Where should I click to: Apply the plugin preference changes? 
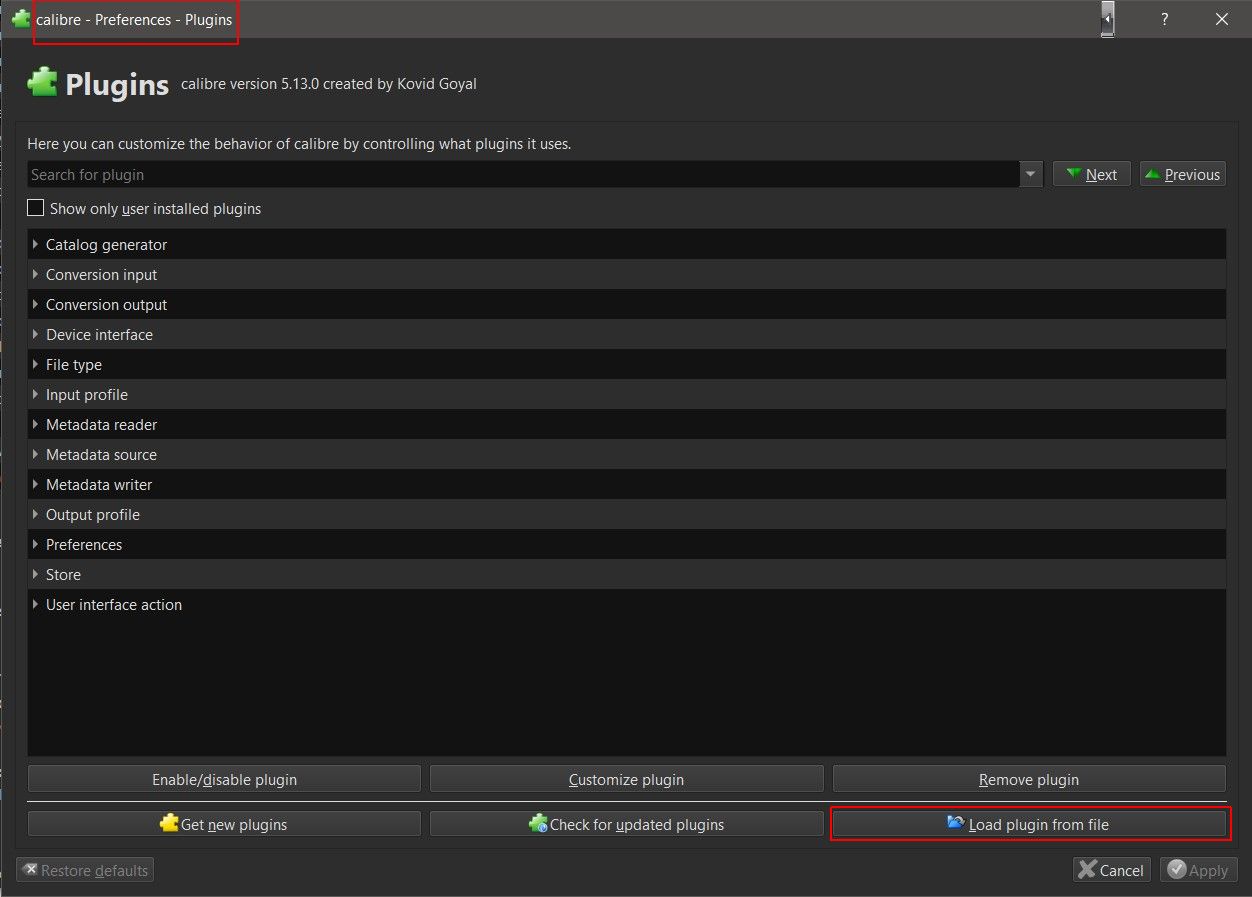[1199, 870]
